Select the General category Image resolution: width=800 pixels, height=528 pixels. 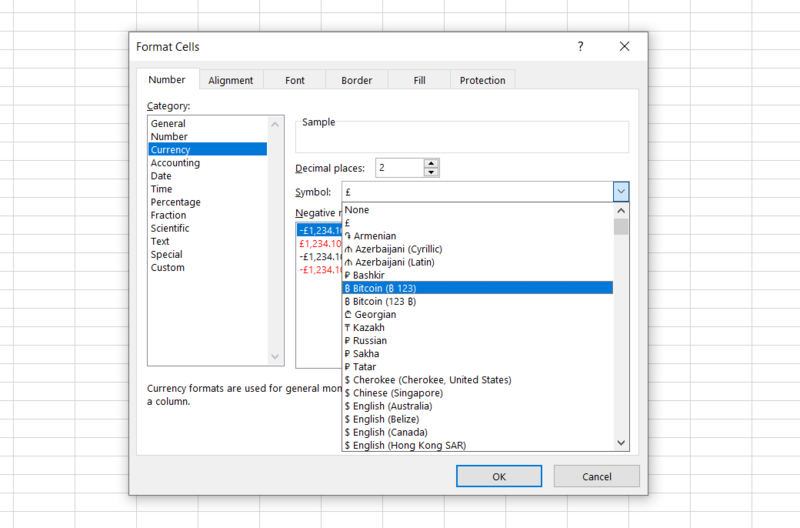(x=208, y=123)
